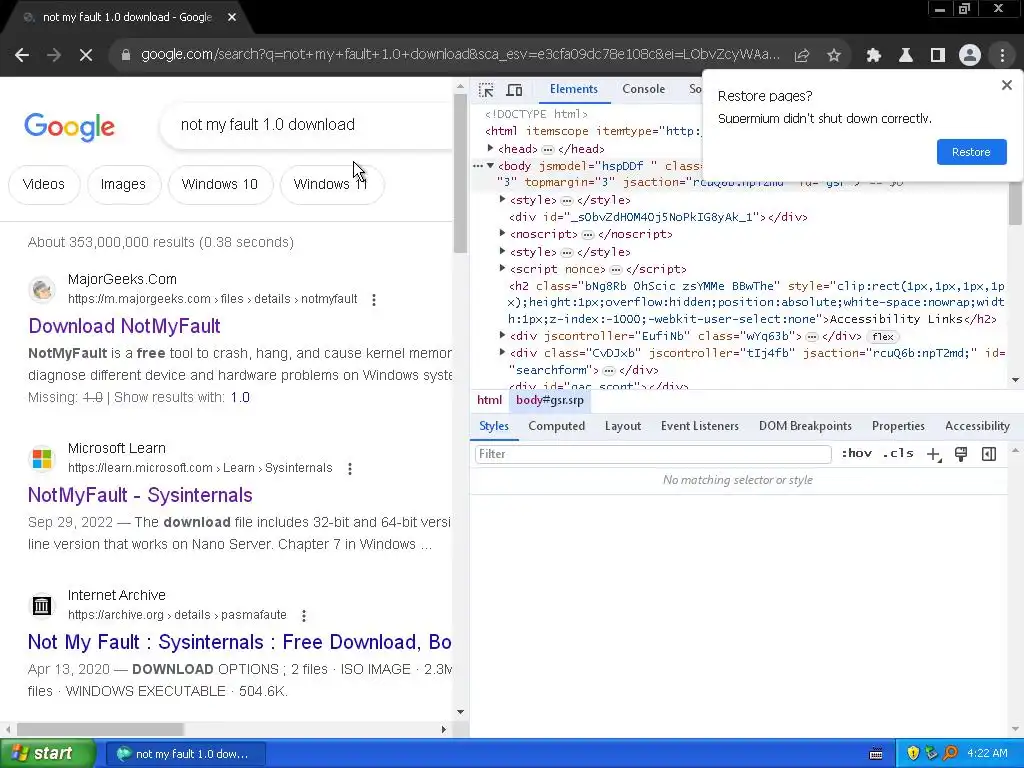Expand div class CvDJxb node
This screenshot has width=1024, height=768.
pyautogui.click(x=502, y=353)
